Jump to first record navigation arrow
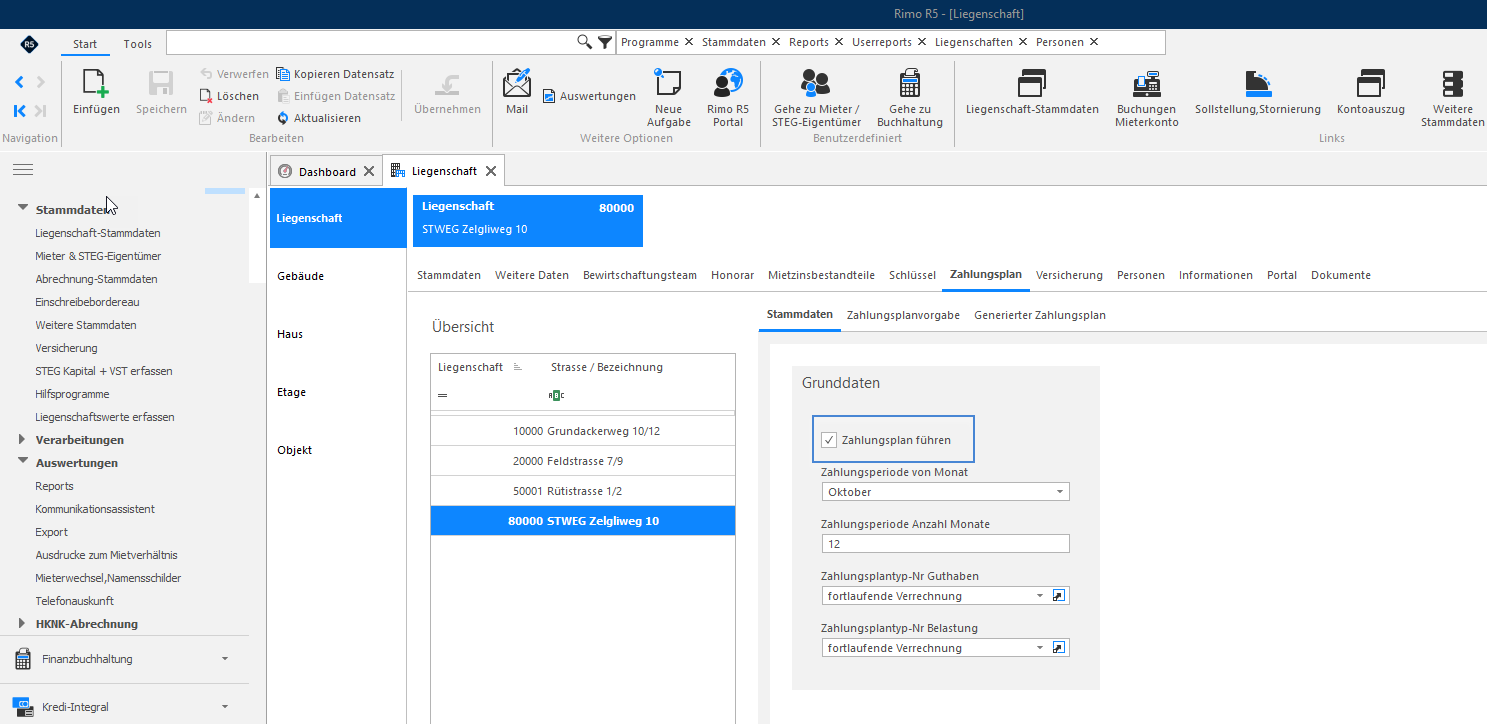 pyautogui.click(x=19, y=110)
